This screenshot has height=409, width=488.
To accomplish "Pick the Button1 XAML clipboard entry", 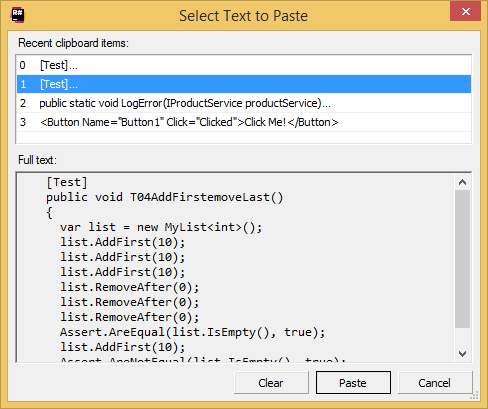I will pyautogui.click(x=244, y=122).
